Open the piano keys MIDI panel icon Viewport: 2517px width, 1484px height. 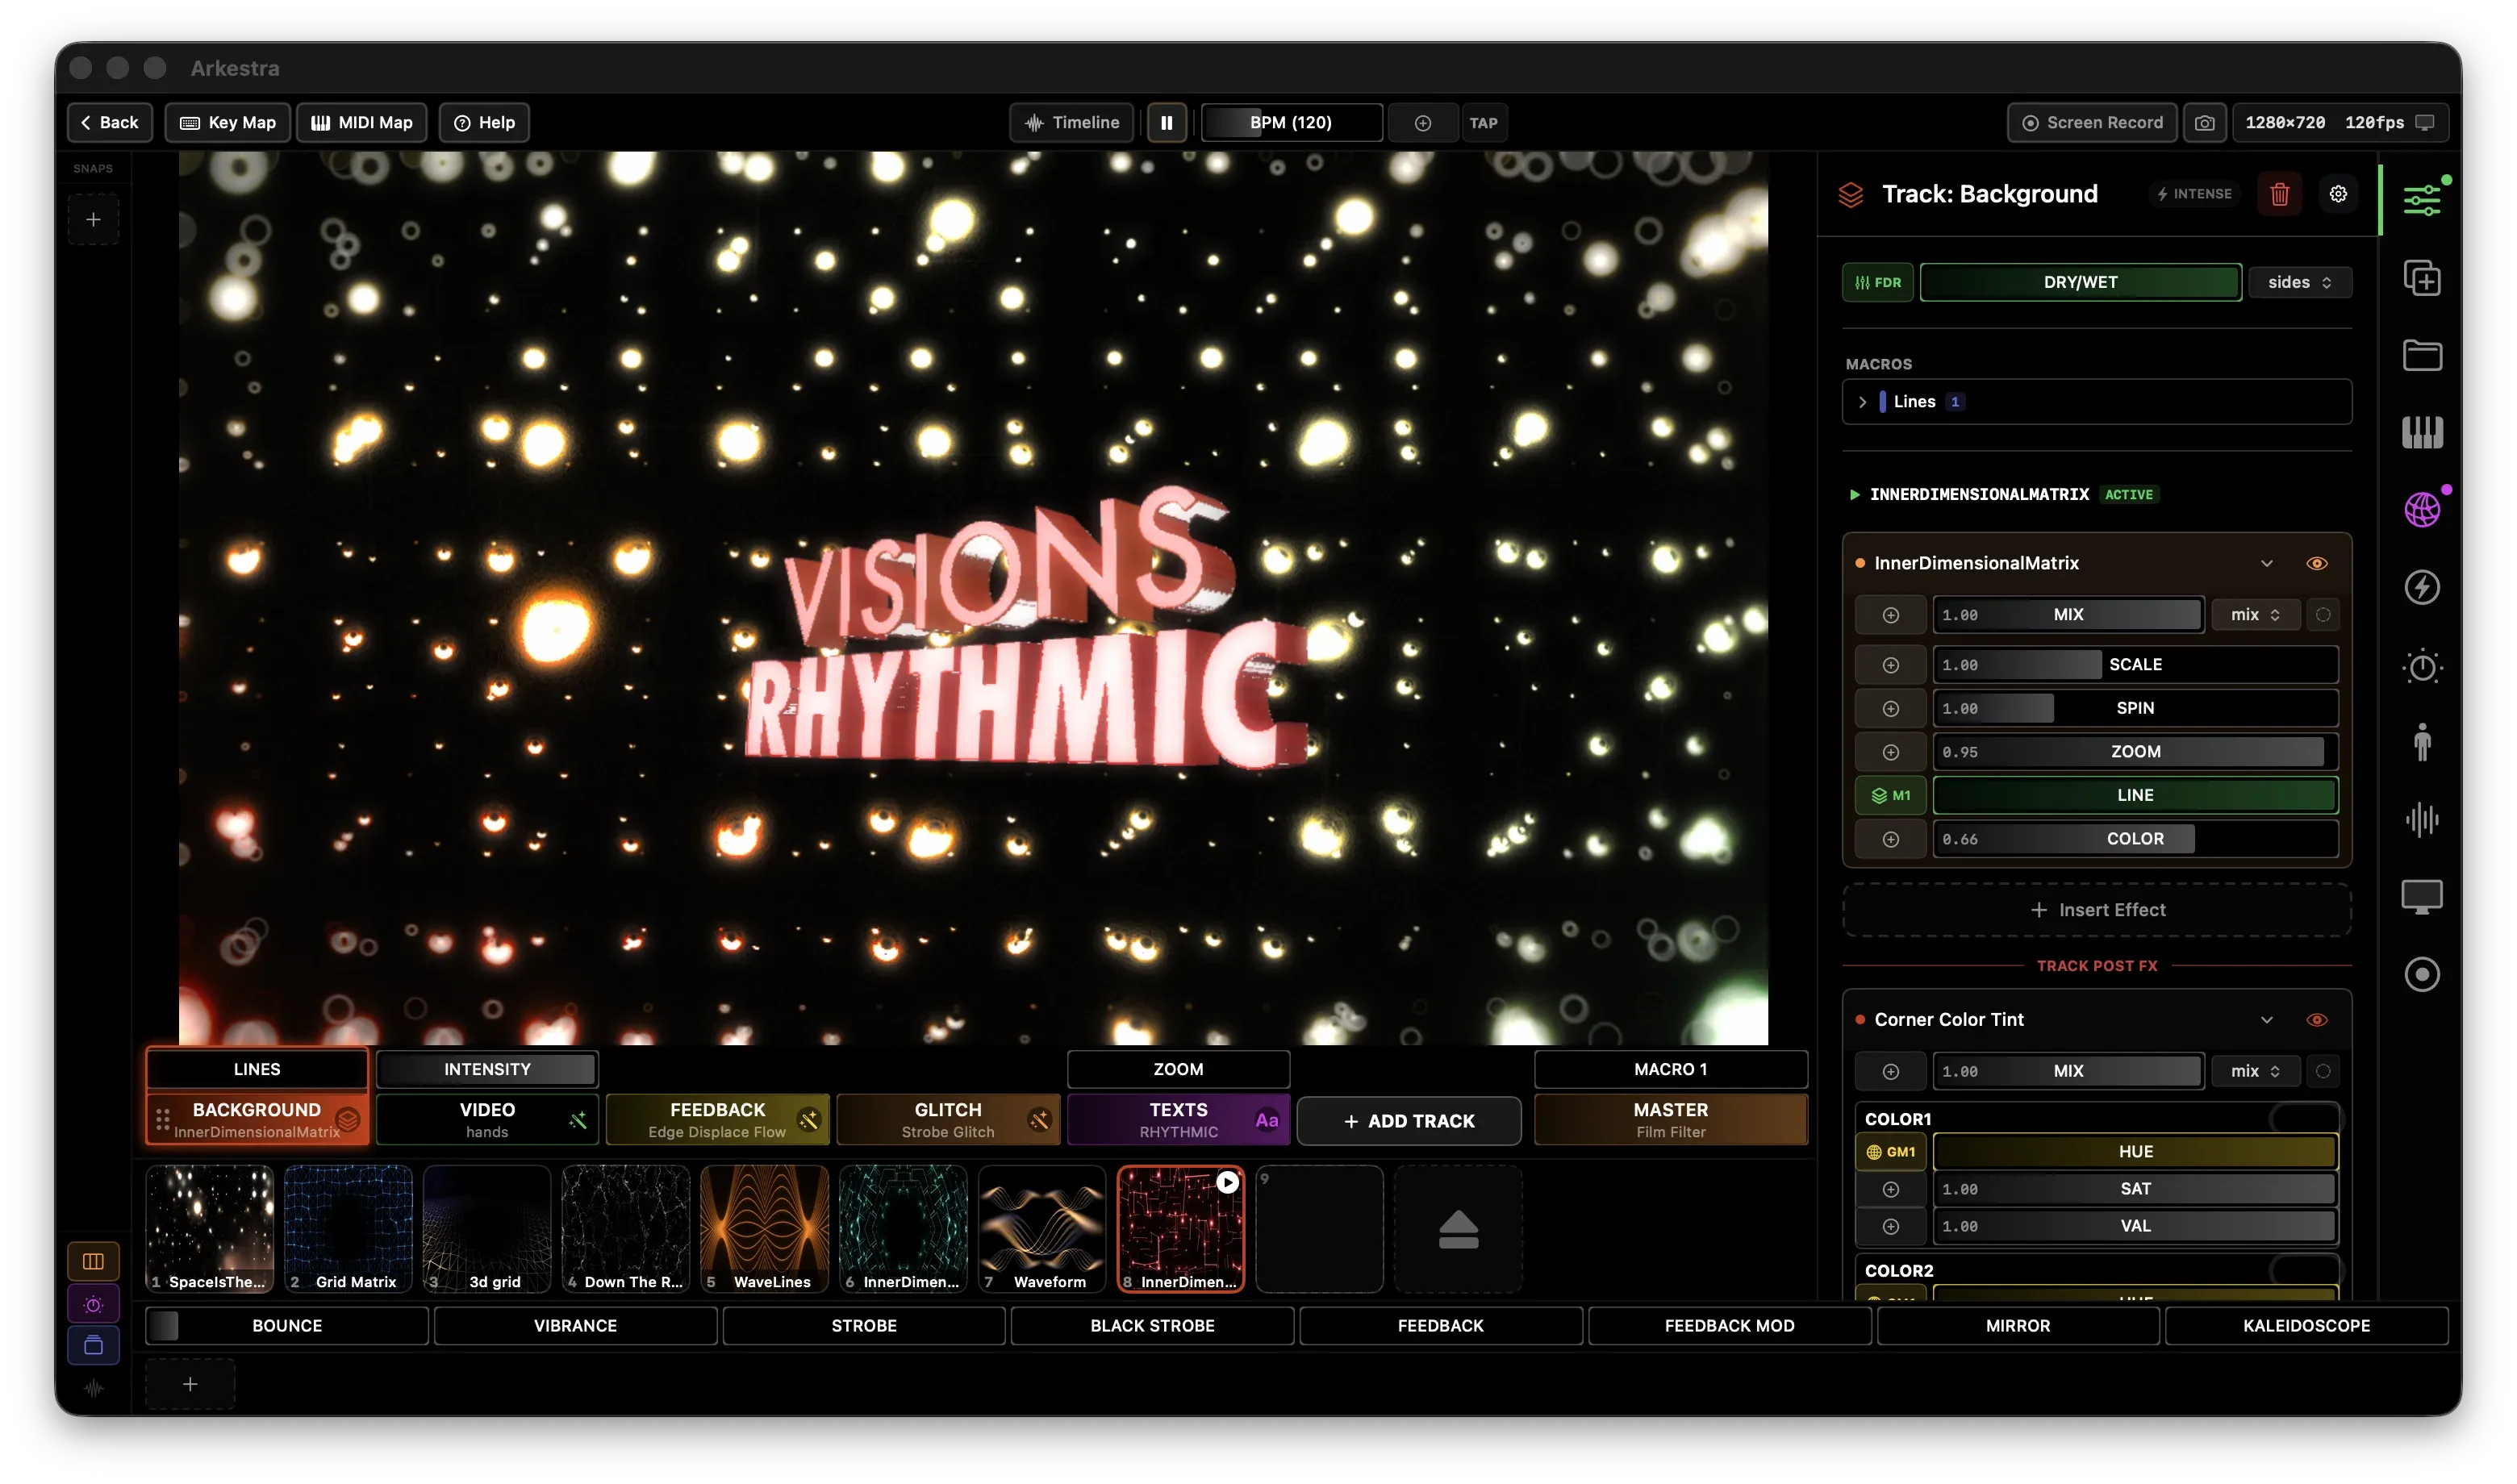click(2421, 432)
